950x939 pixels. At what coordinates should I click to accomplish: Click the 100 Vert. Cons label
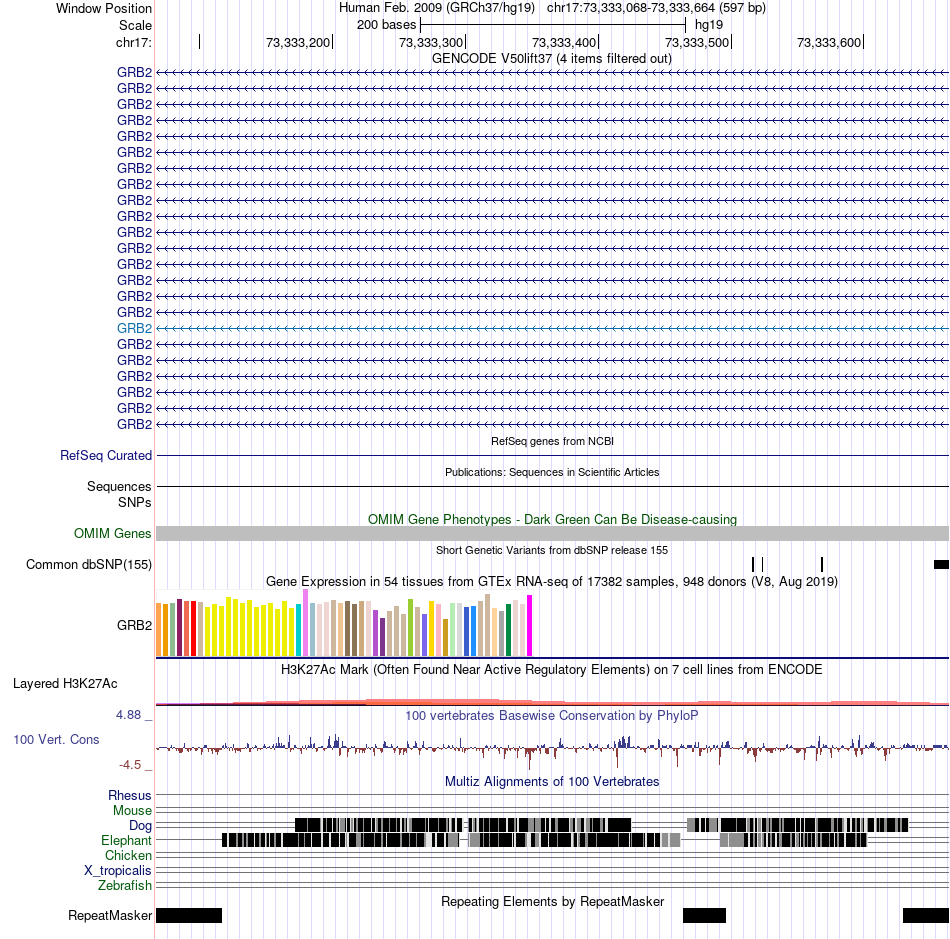coord(56,739)
